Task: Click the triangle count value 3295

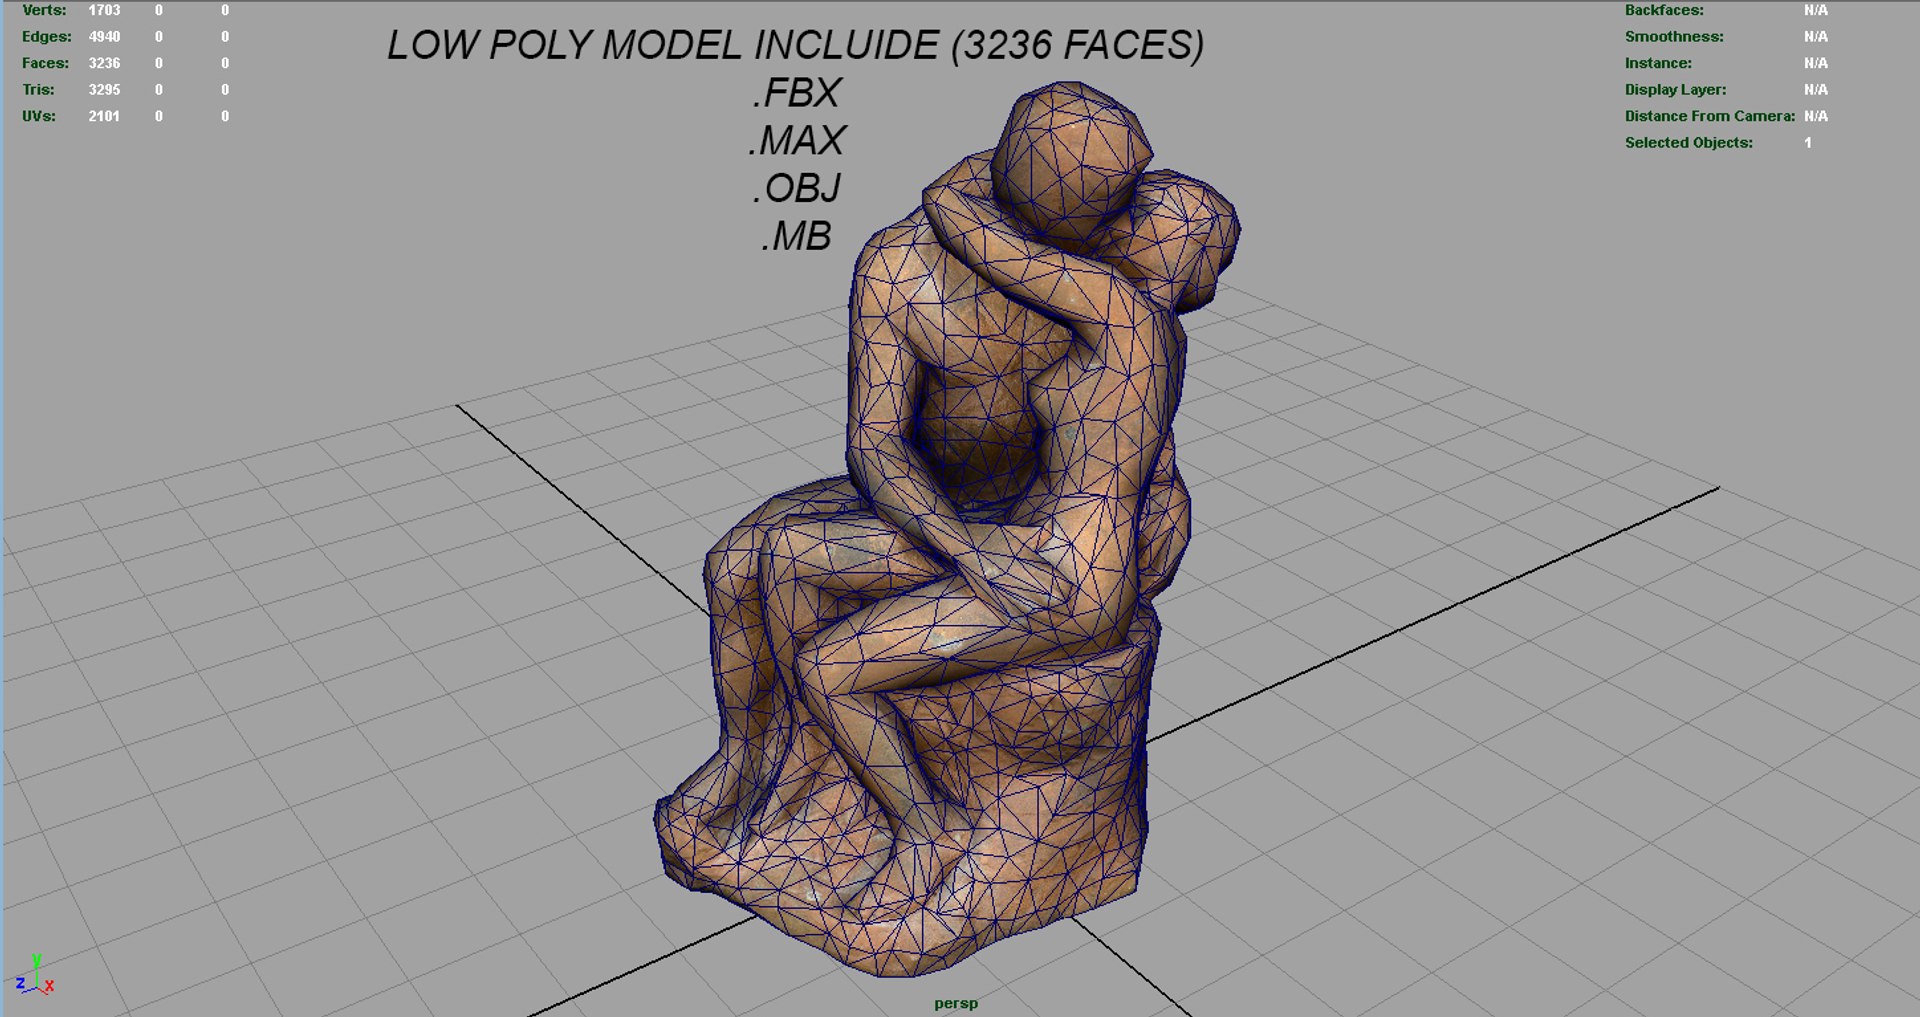Action: click(x=104, y=90)
